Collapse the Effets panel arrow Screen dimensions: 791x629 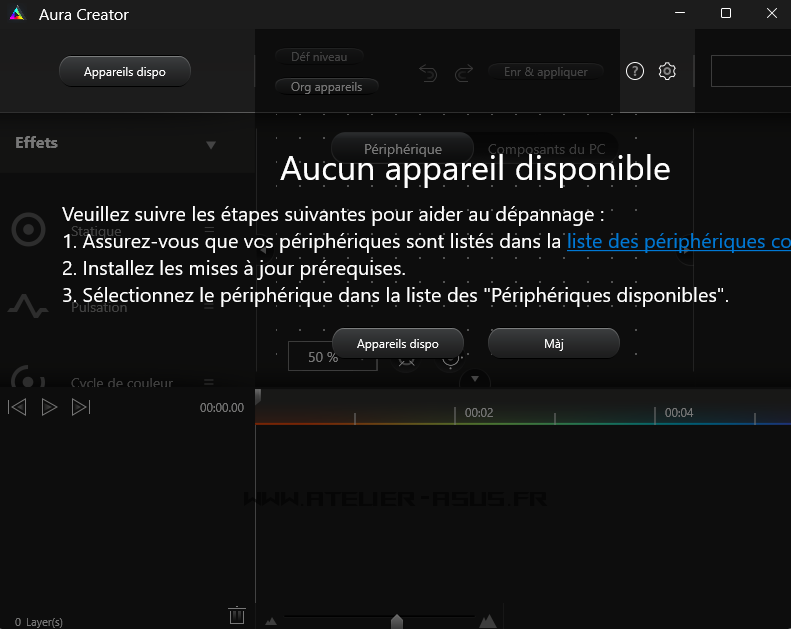pyautogui.click(x=211, y=145)
